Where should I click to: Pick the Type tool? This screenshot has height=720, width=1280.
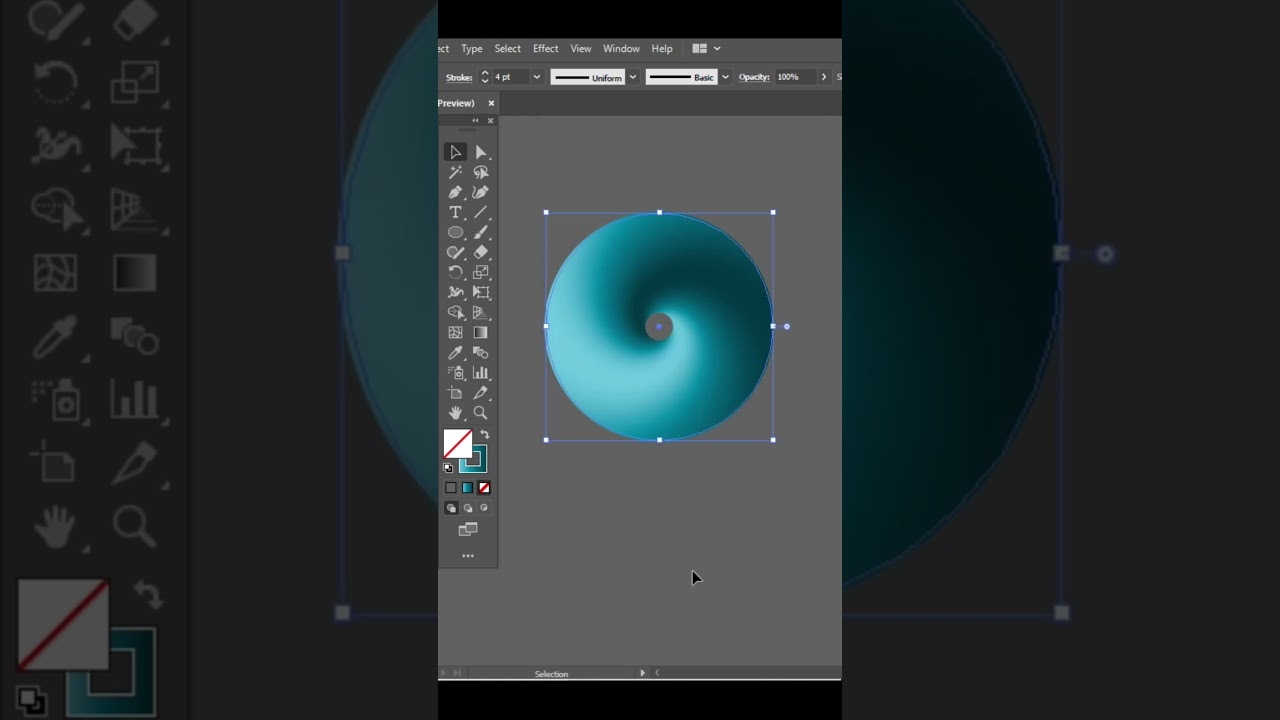tap(456, 212)
